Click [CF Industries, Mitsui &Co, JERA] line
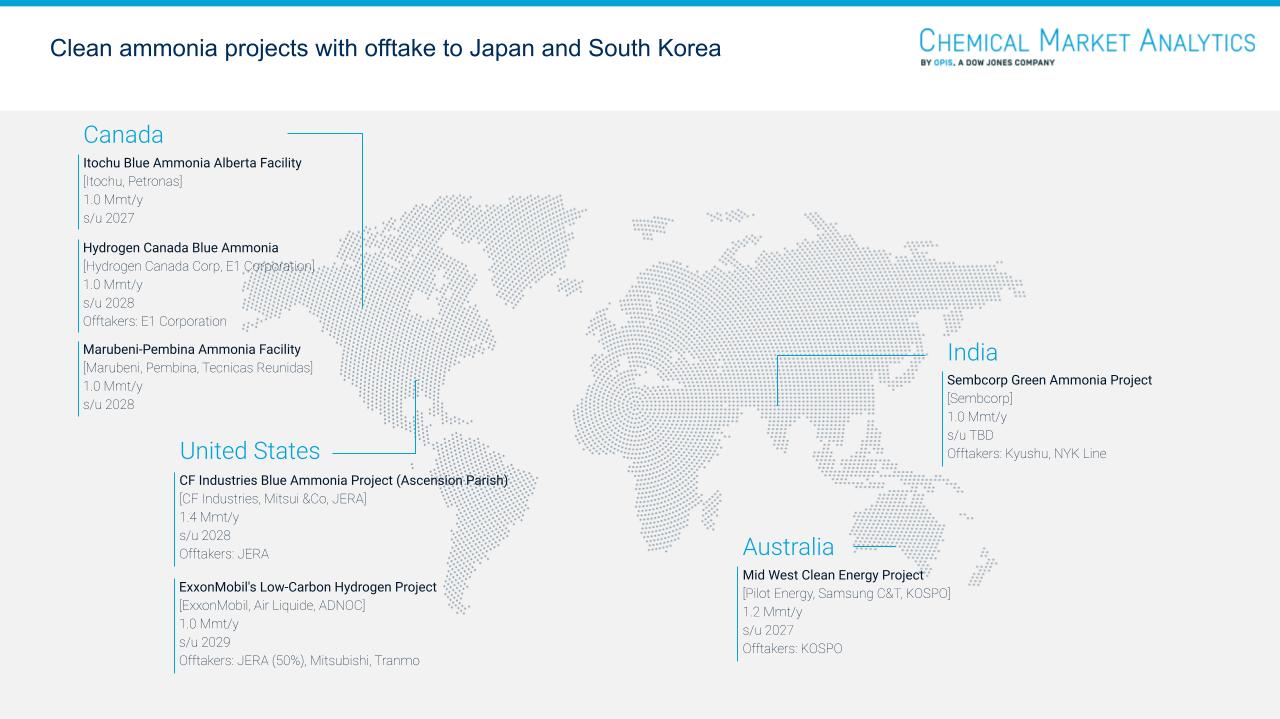 pyautogui.click(x=273, y=499)
